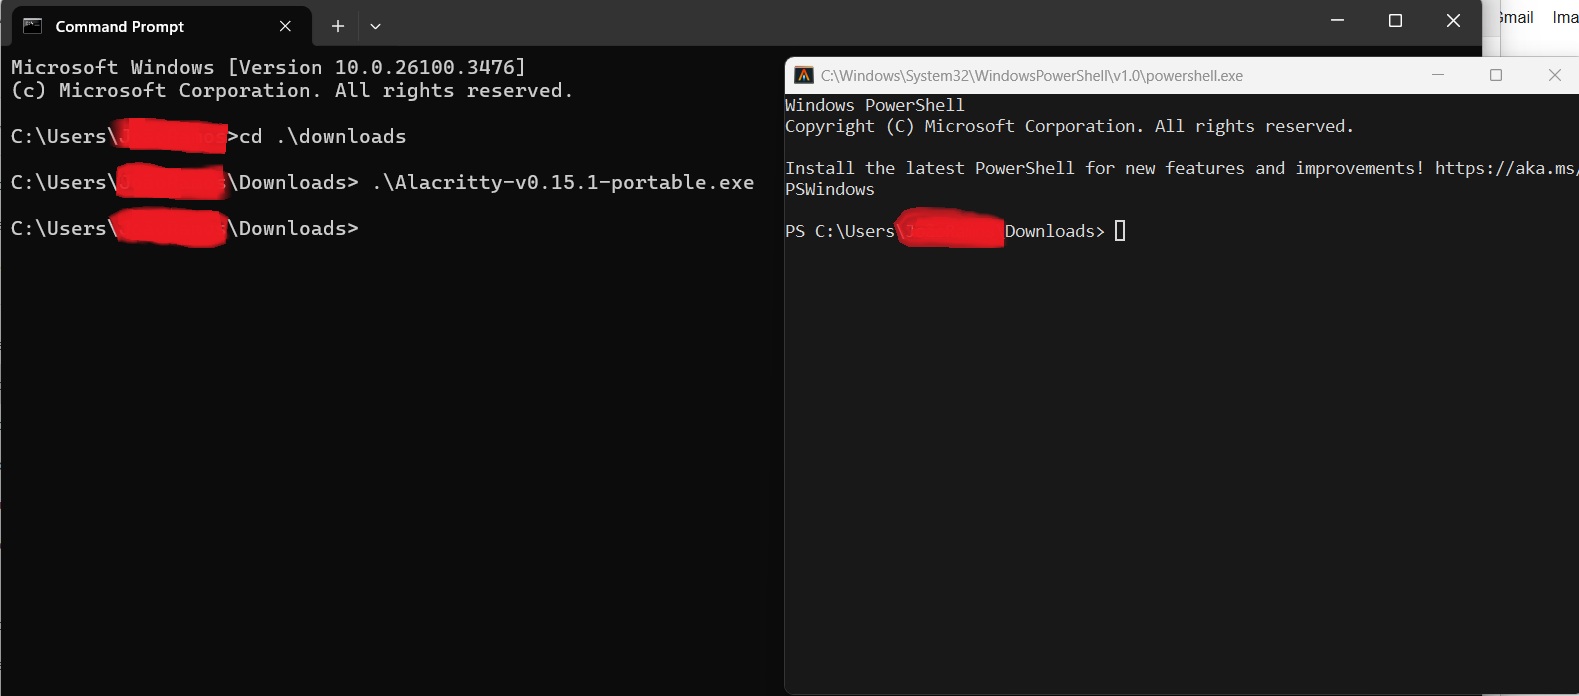Close the Command Prompt tab with its X
The width and height of the screenshot is (1579, 696).
[284, 26]
